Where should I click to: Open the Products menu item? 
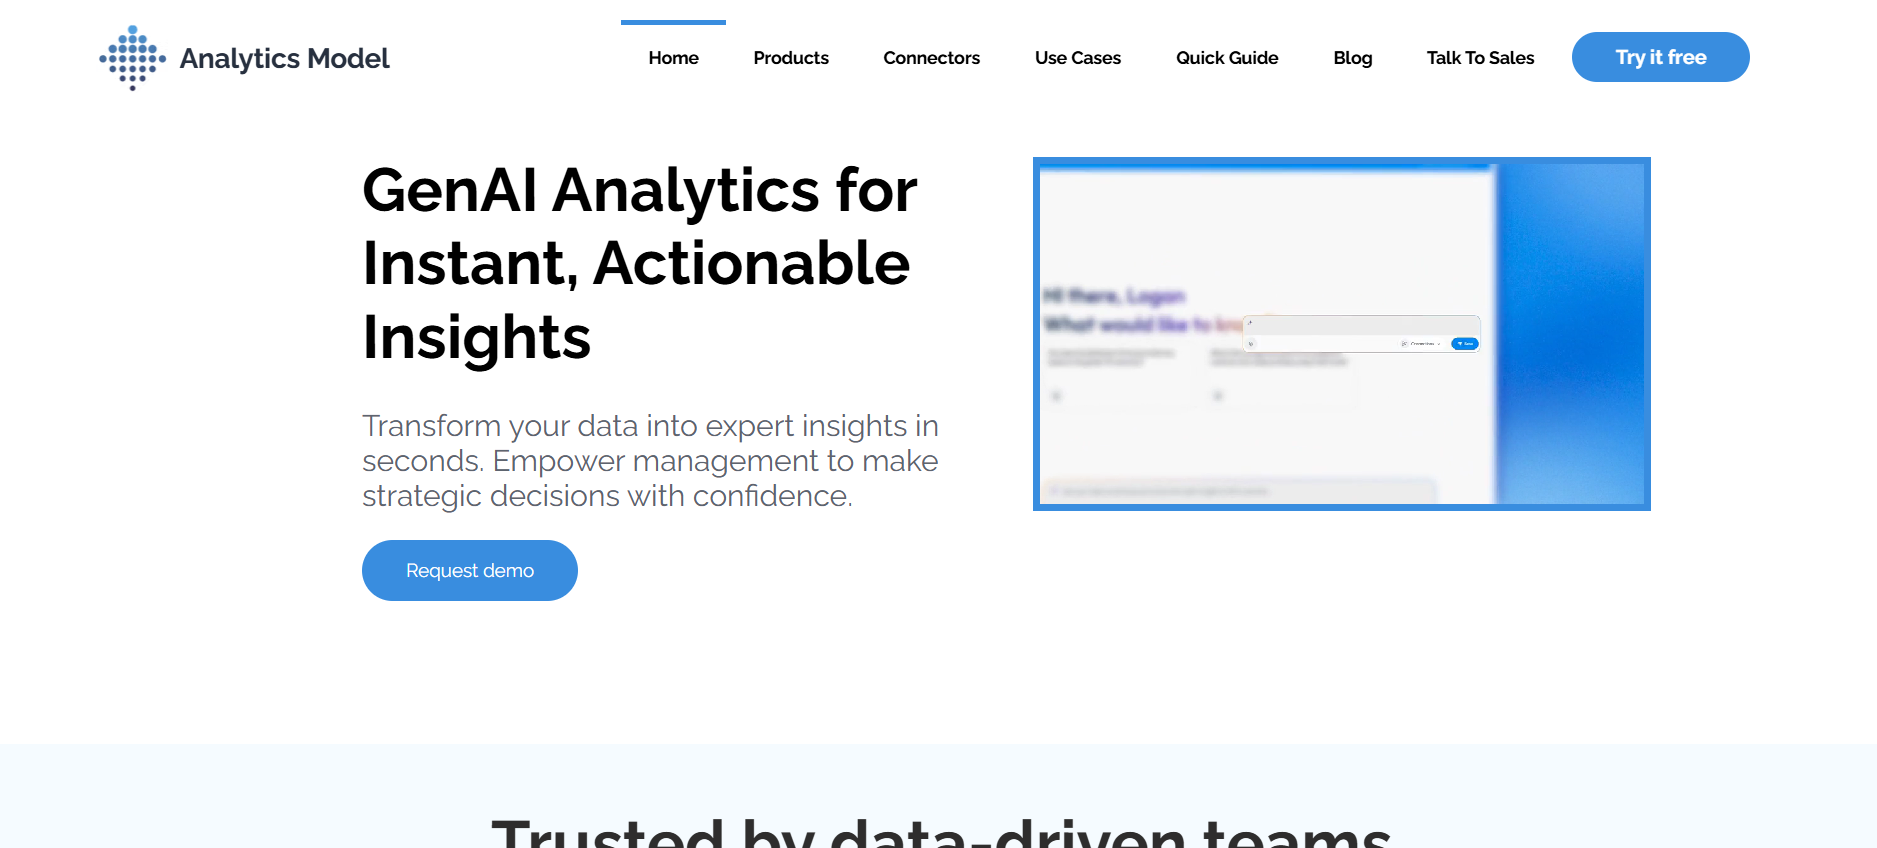pyautogui.click(x=791, y=58)
